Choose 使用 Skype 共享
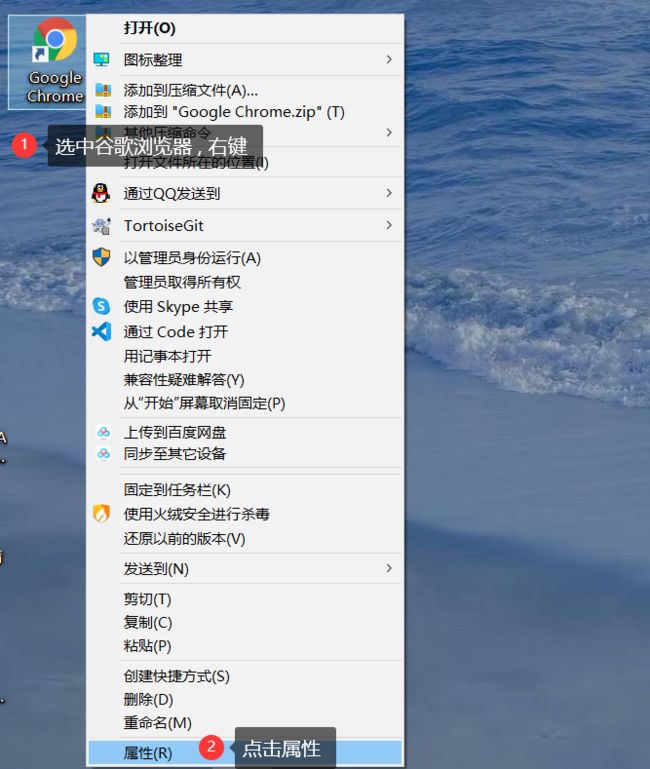 [245, 307]
